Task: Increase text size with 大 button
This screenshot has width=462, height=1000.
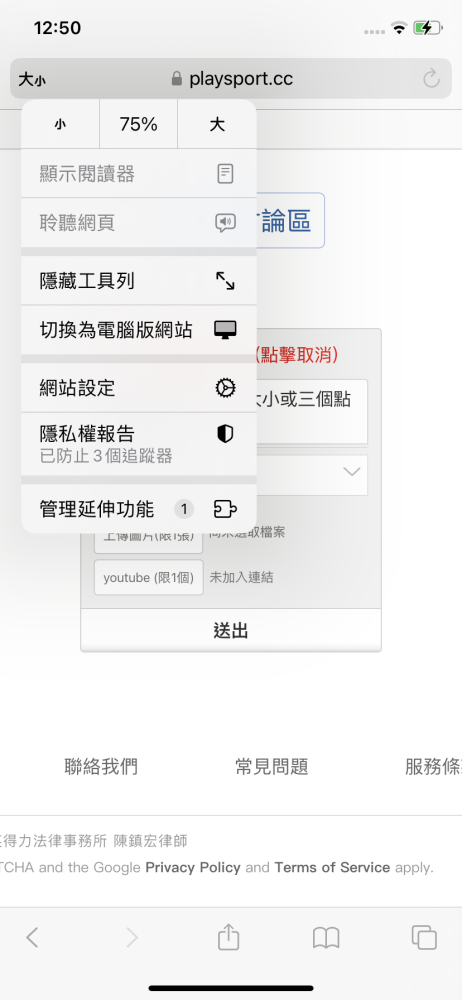Action: (217, 124)
